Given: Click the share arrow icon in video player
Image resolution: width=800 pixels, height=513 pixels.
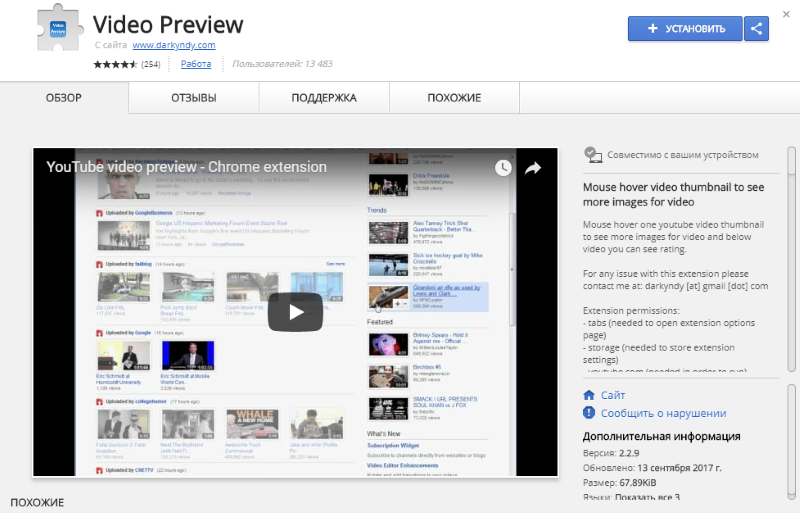Looking at the screenshot, I should pos(533,167).
